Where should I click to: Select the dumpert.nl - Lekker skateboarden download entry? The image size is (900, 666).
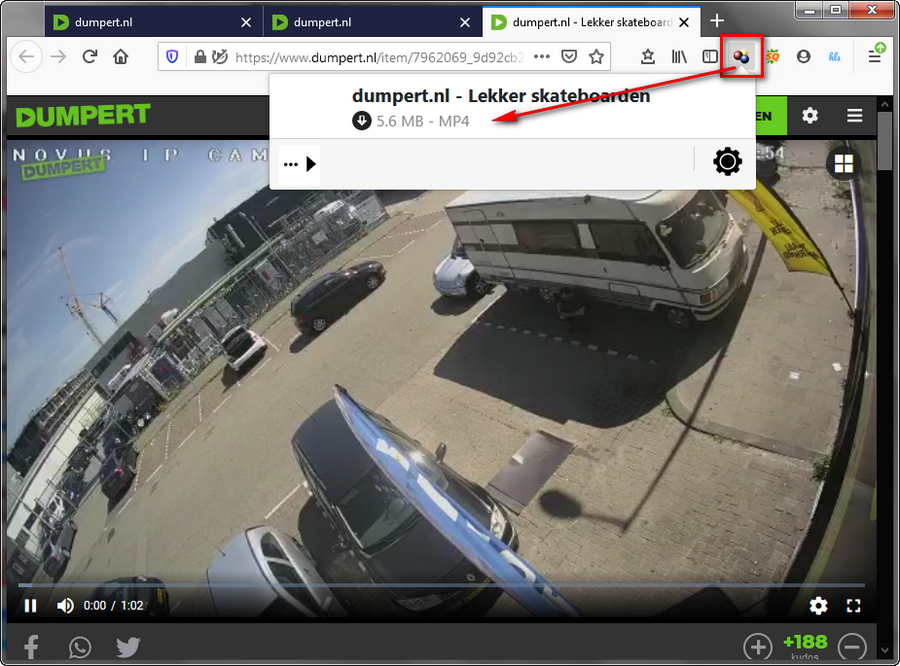pyautogui.click(x=512, y=107)
